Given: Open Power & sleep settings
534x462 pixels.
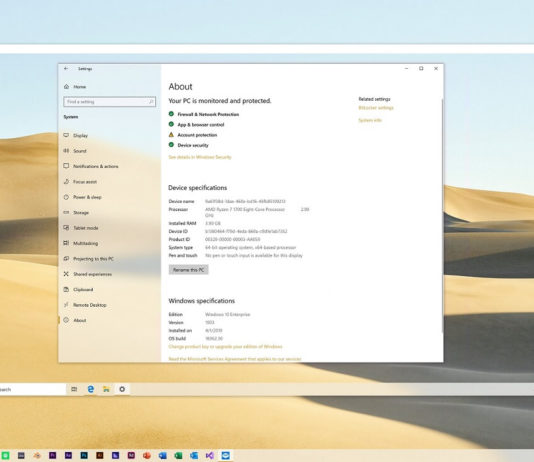Looking at the screenshot, I should 82,197.
